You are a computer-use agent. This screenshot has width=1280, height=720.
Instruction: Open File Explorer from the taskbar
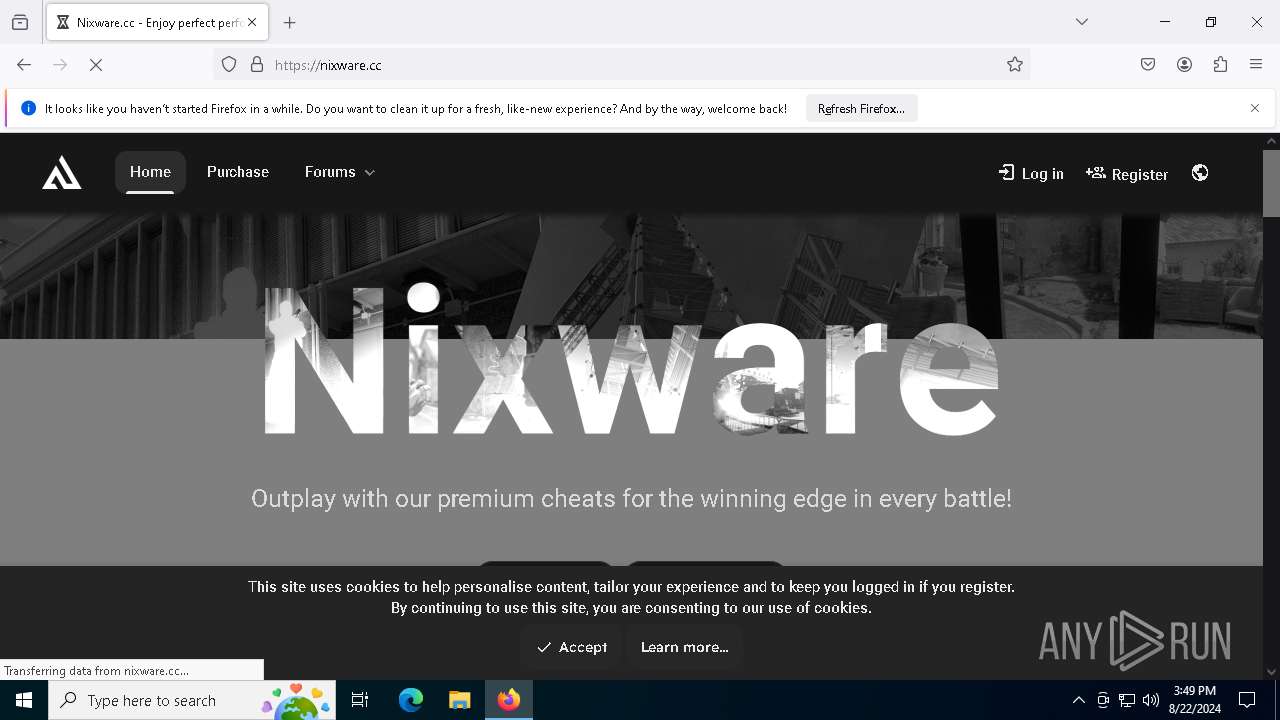(x=459, y=700)
